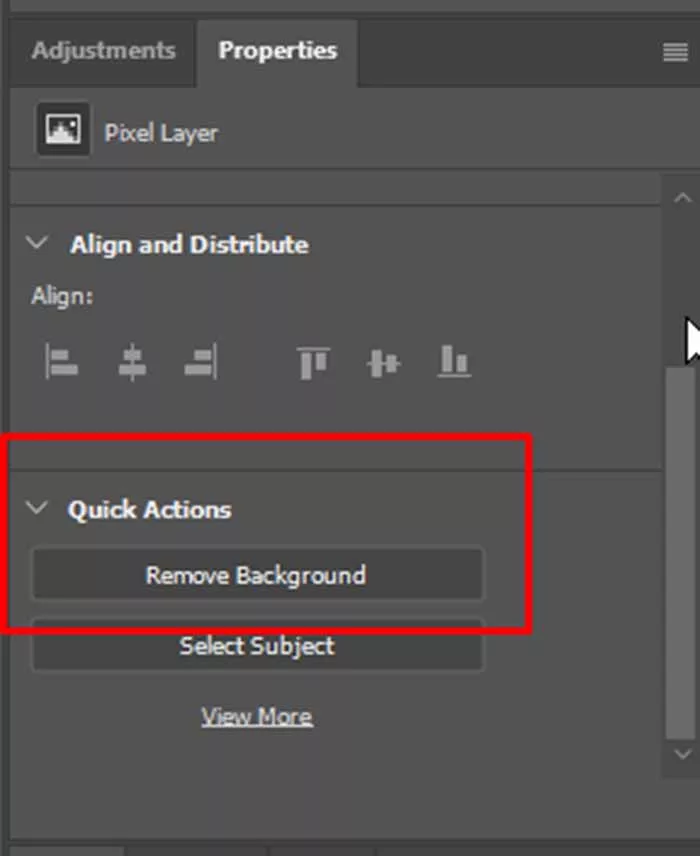The height and width of the screenshot is (856, 700).
Task: Collapse the Align and Distribute section
Action: point(37,243)
